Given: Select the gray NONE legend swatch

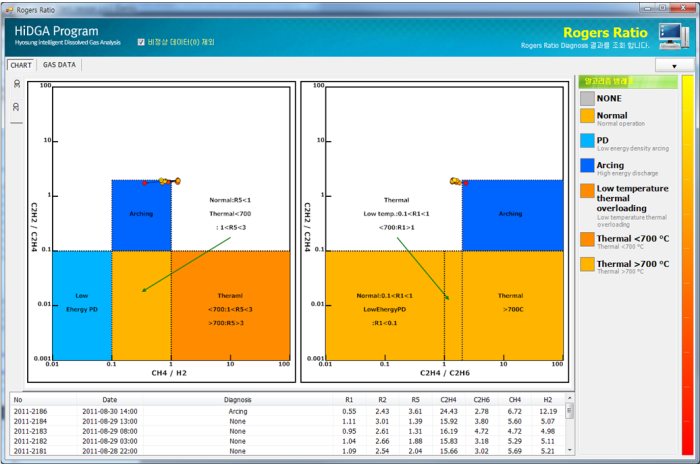Looking at the screenshot, I should 587,98.
